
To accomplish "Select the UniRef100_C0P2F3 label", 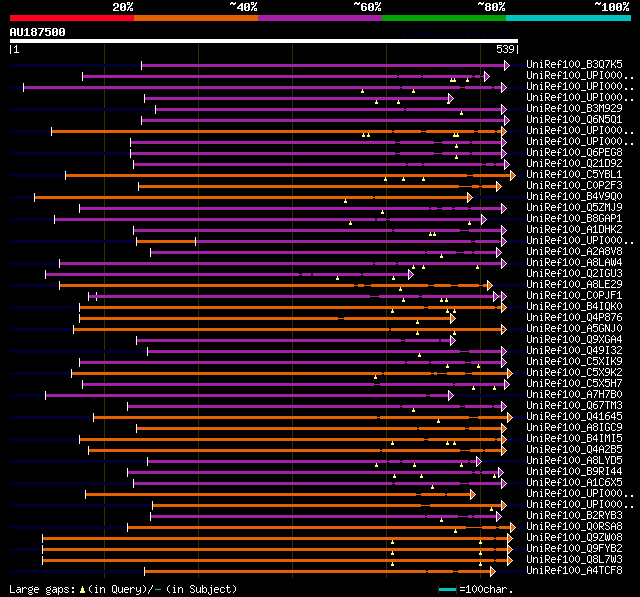I will 574,185.
